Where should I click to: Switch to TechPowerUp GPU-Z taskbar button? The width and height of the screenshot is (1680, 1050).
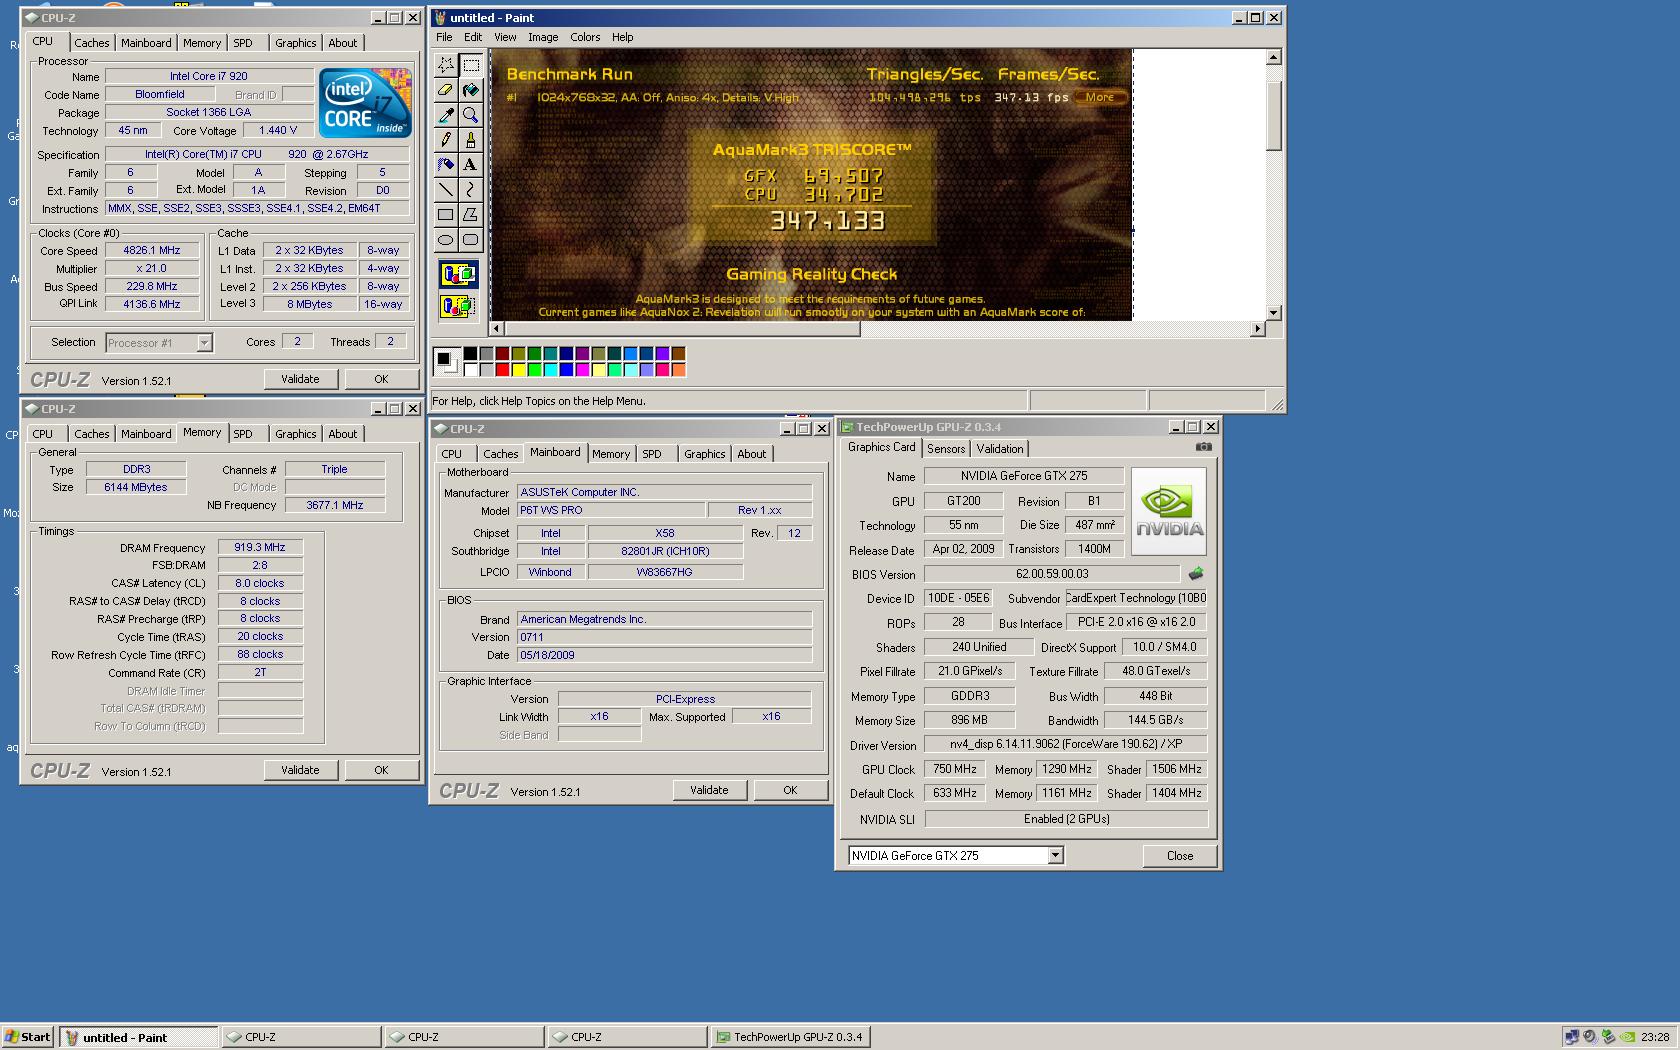point(790,1037)
